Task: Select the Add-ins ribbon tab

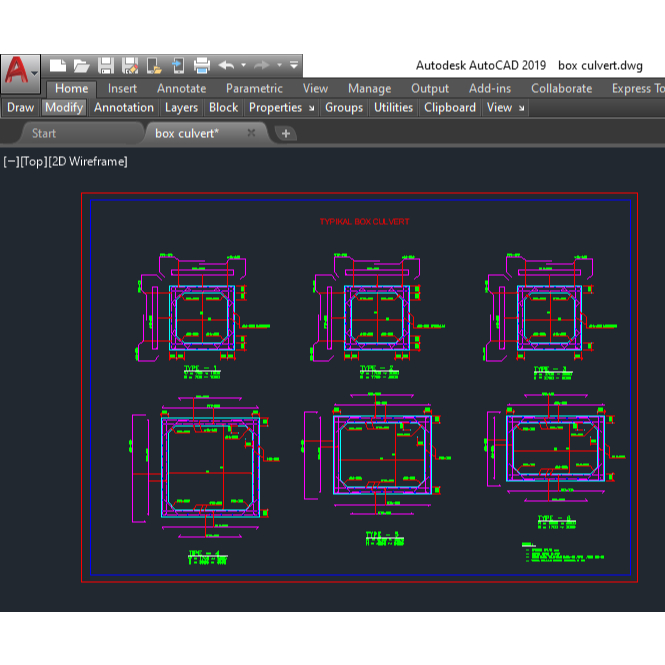Action: [490, 89]
